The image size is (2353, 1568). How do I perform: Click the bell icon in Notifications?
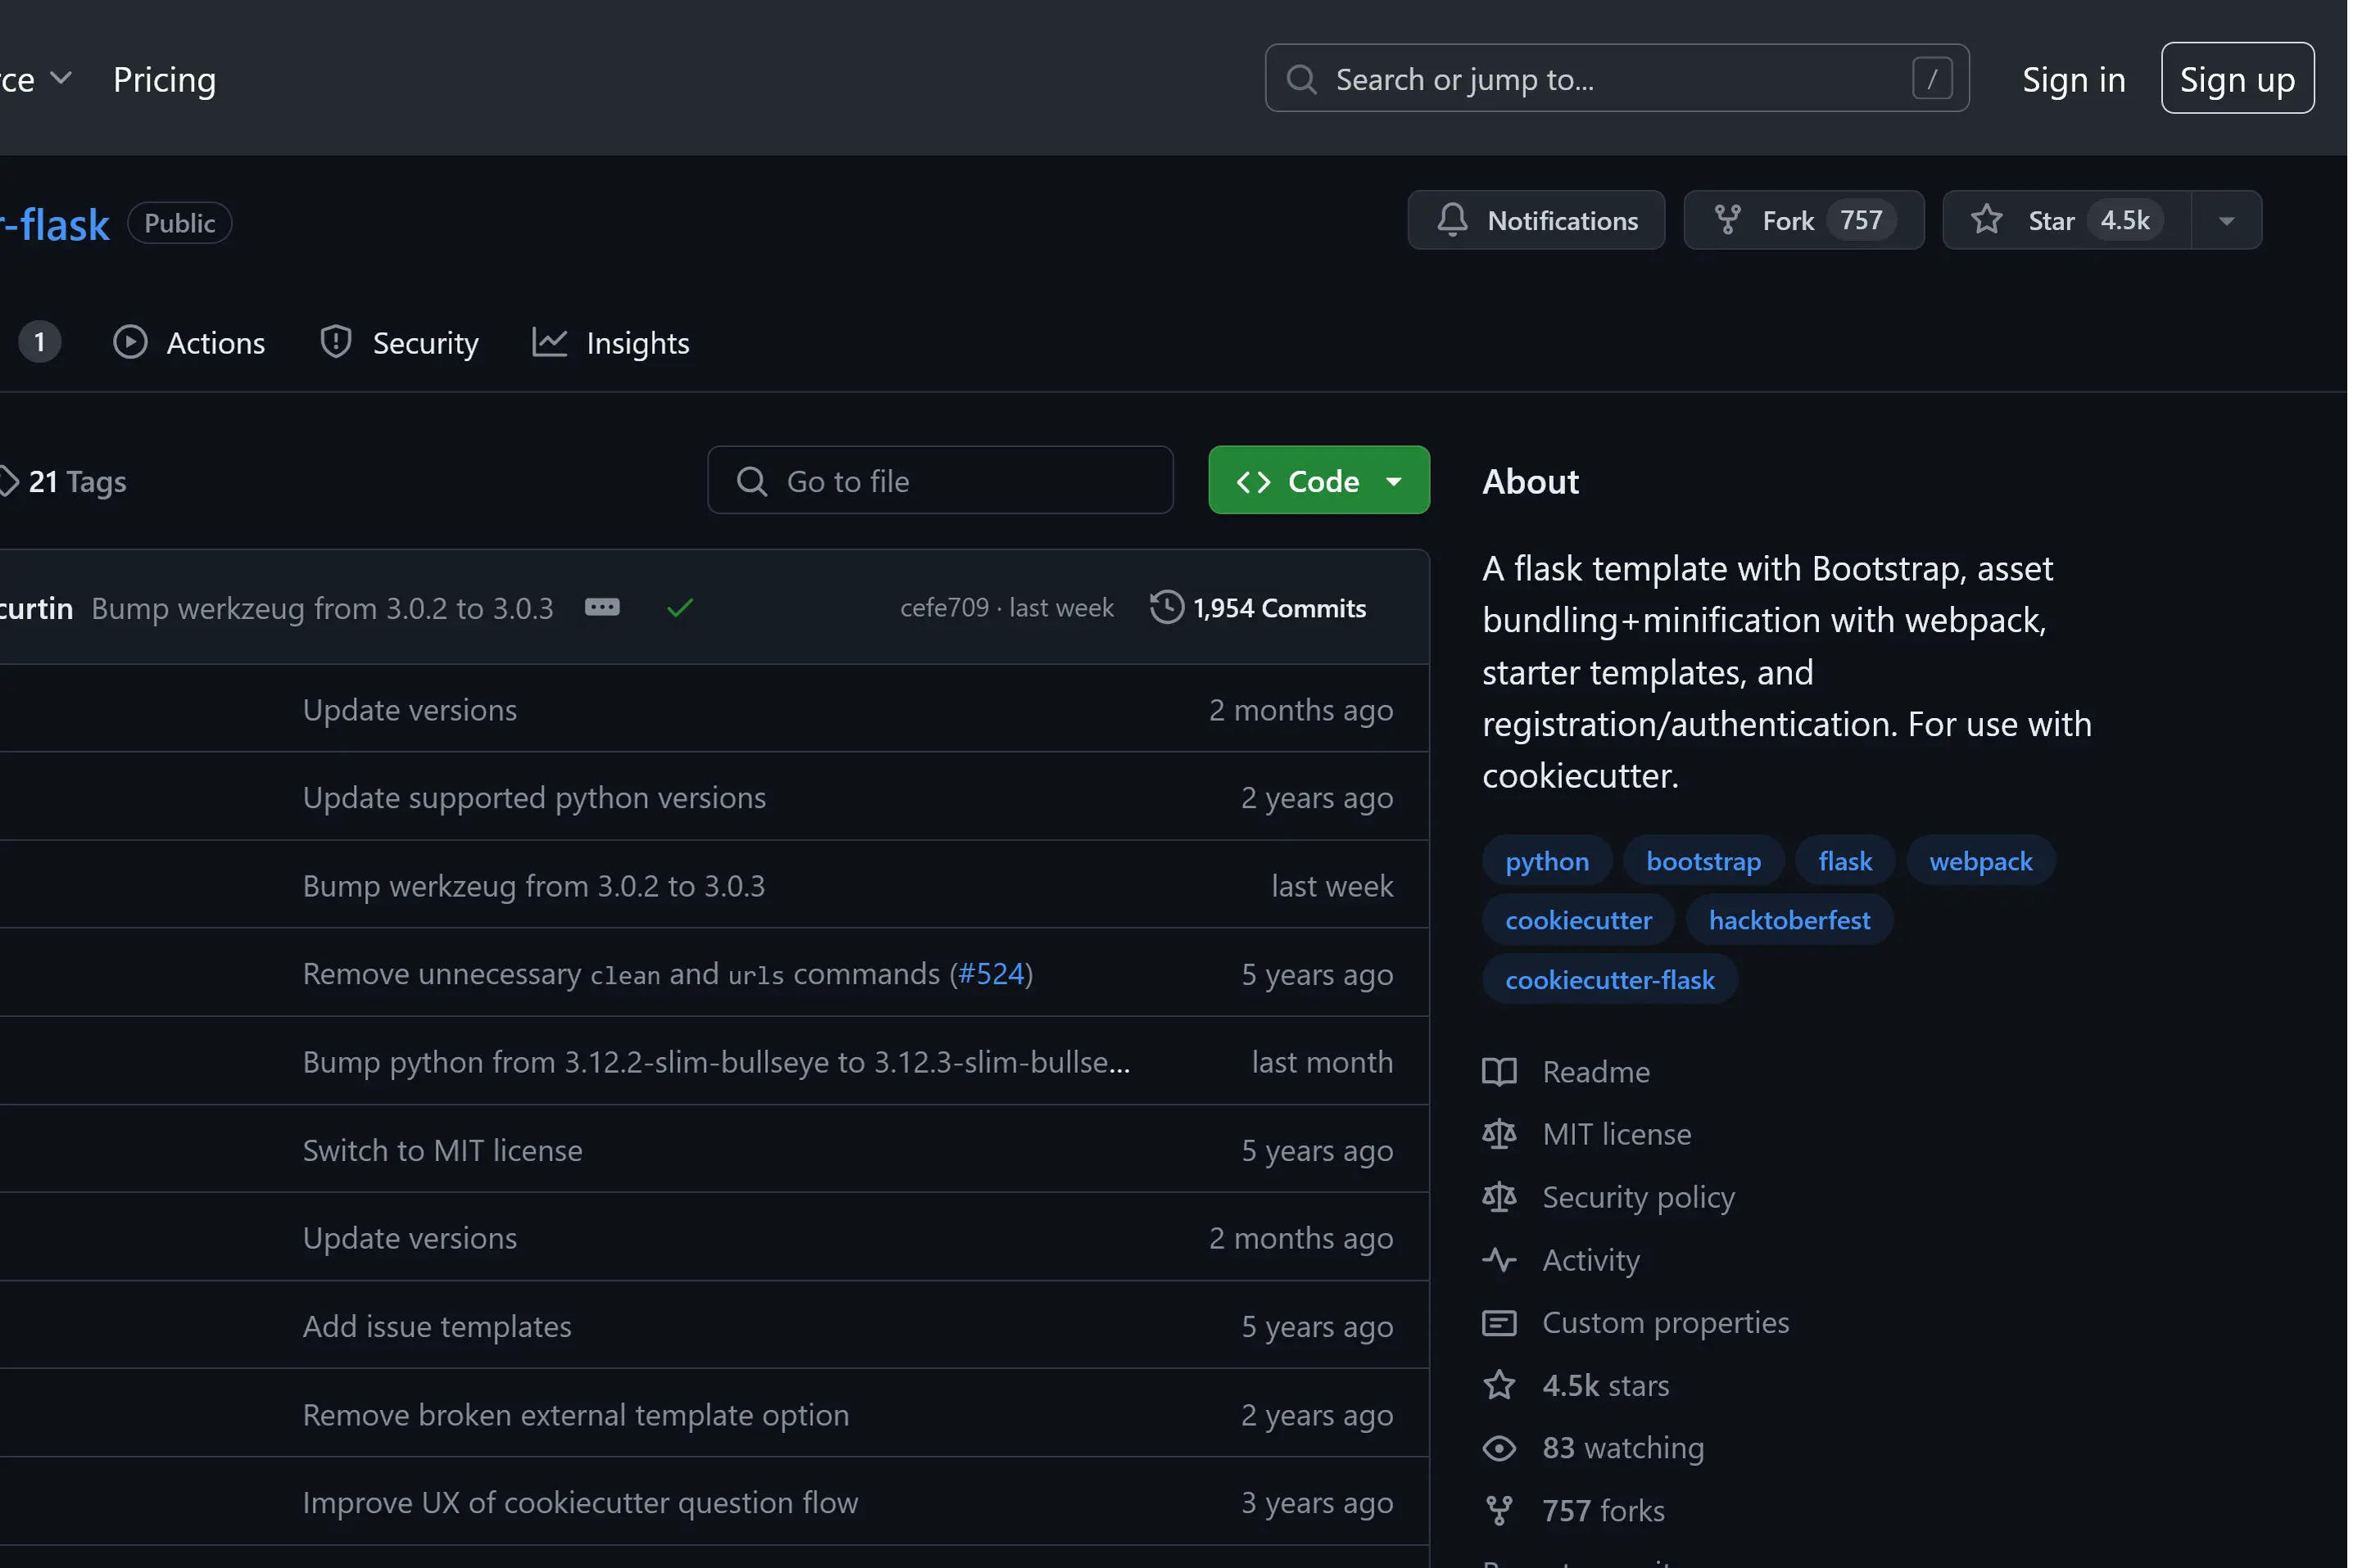[x=1452, y=220]
